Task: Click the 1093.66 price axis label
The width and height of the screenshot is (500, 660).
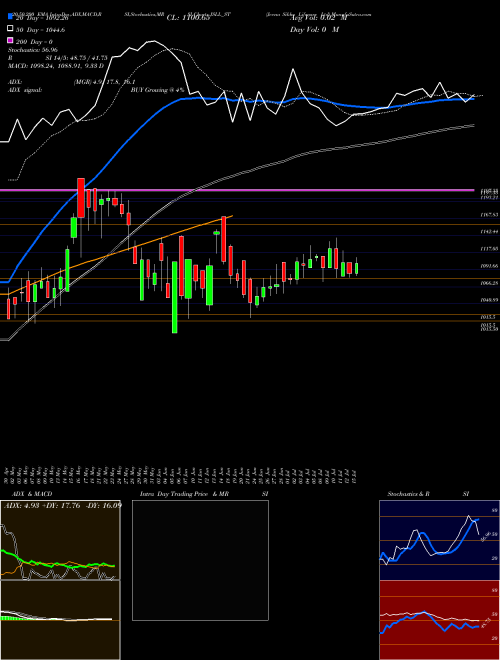Action: coord(489,266)
